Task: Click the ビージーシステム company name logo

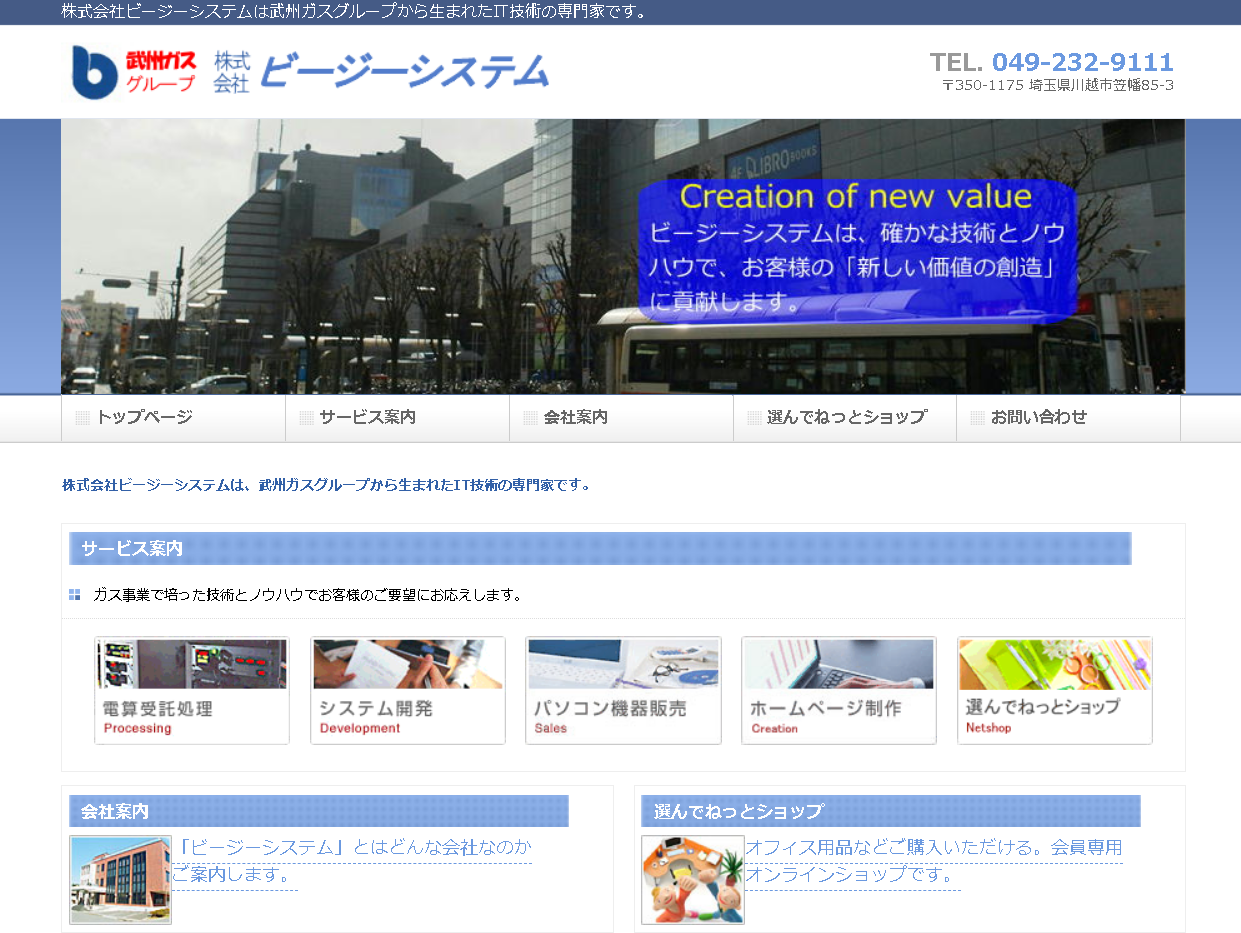Action: coord(404,72)
